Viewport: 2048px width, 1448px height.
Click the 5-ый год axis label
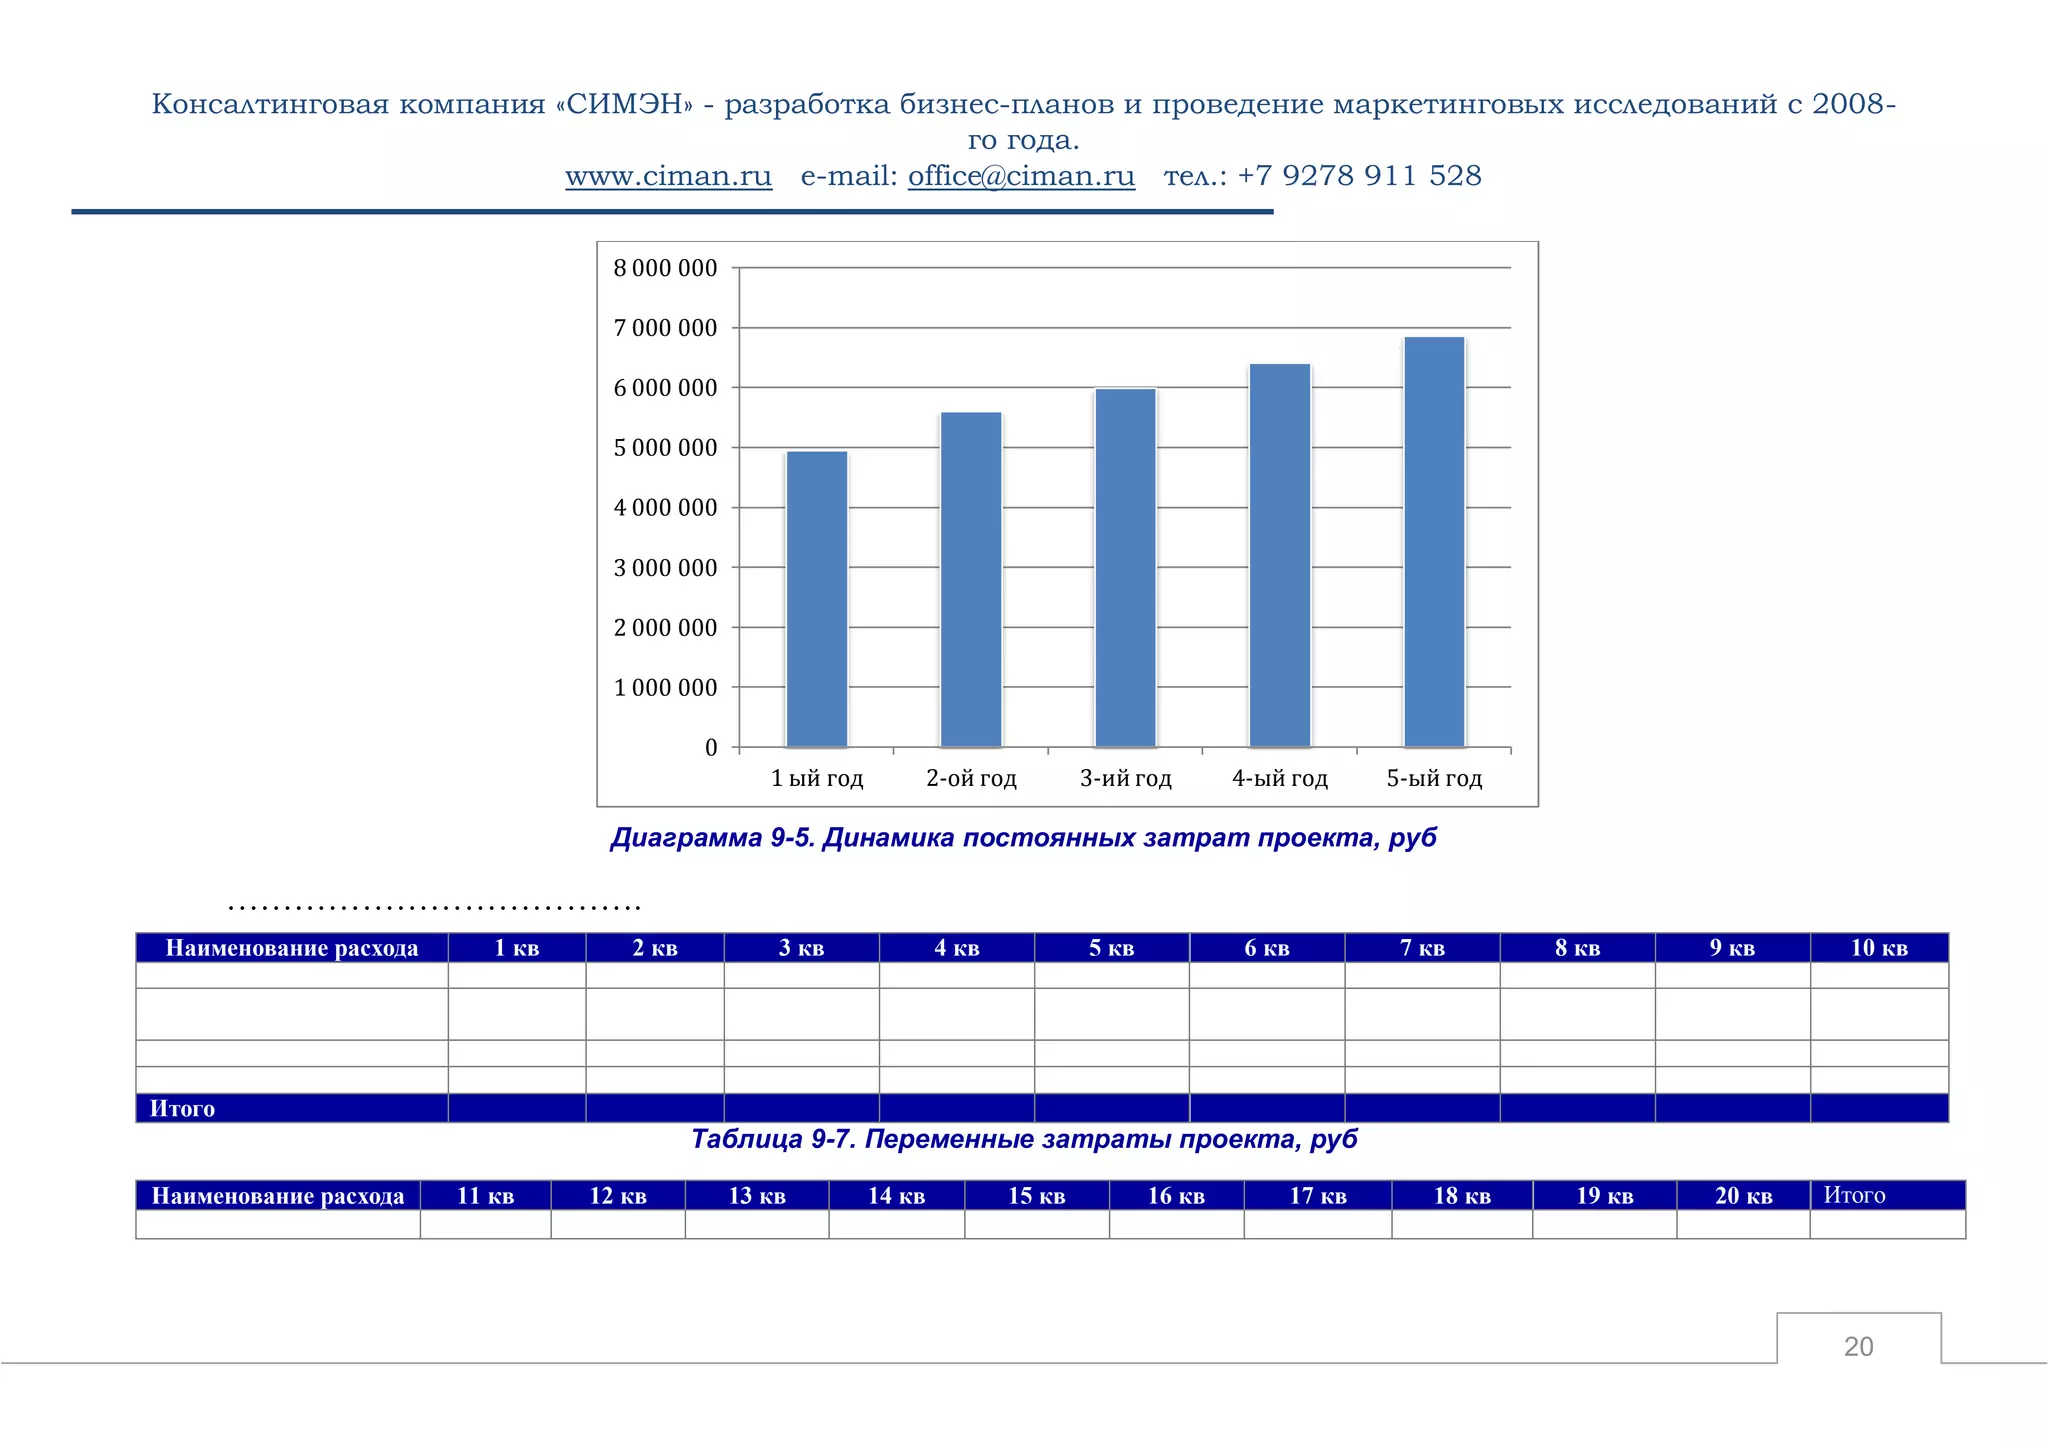click(x=1434, y=778)
